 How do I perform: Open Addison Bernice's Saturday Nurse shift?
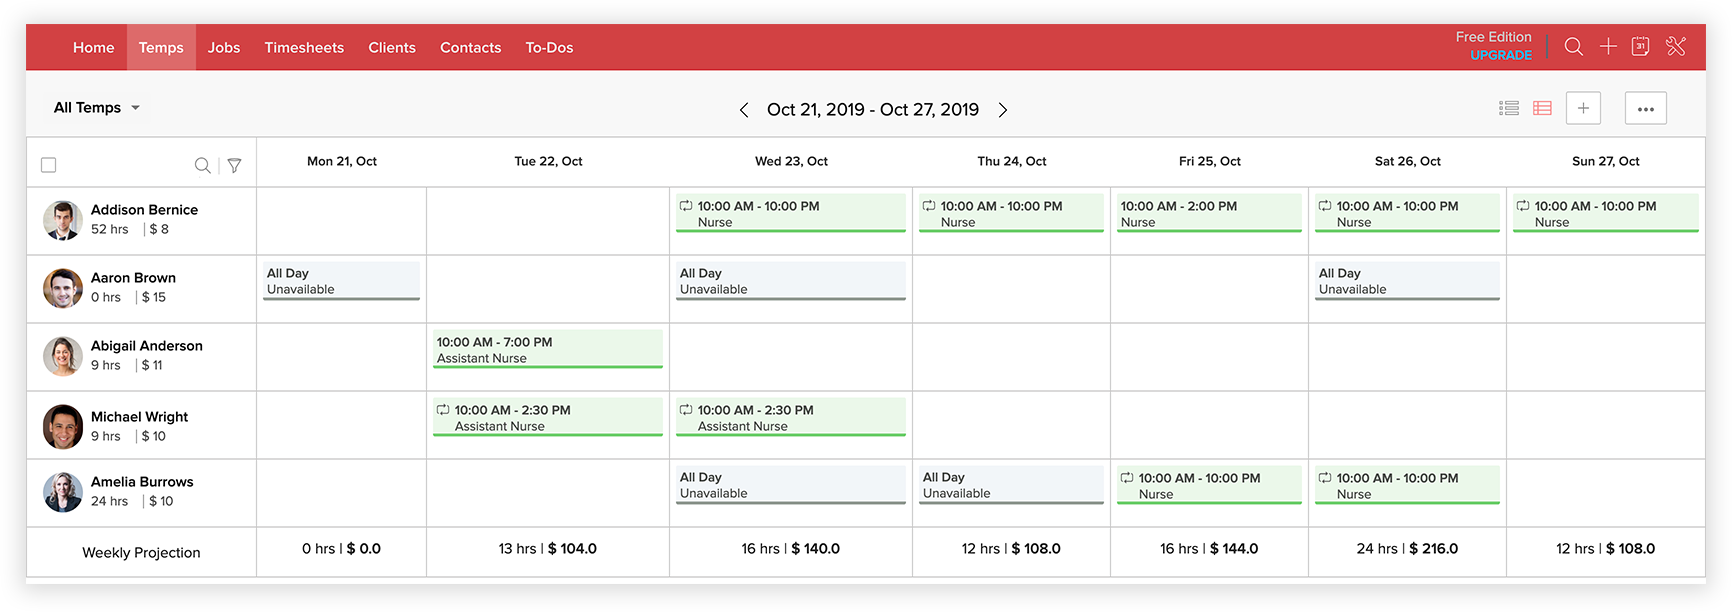[1407, 213]
